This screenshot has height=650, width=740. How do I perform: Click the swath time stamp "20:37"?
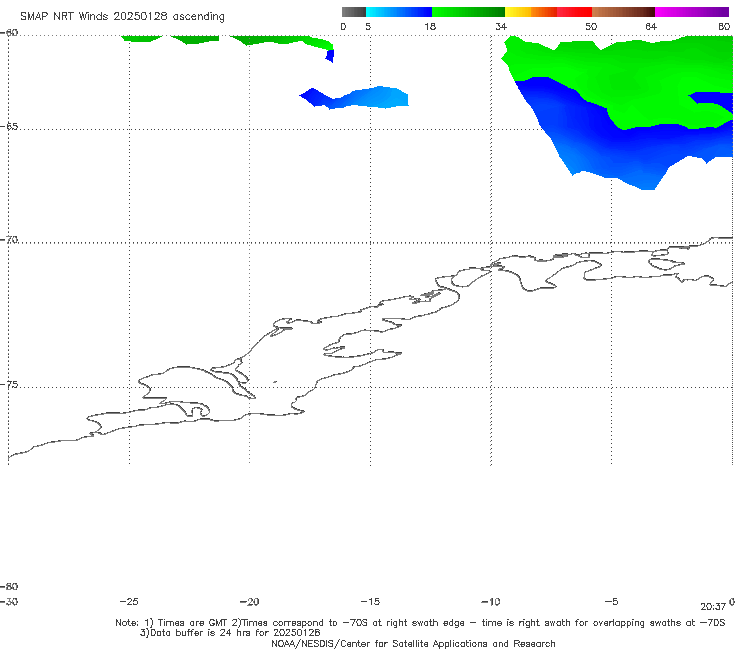pos(713,607)
